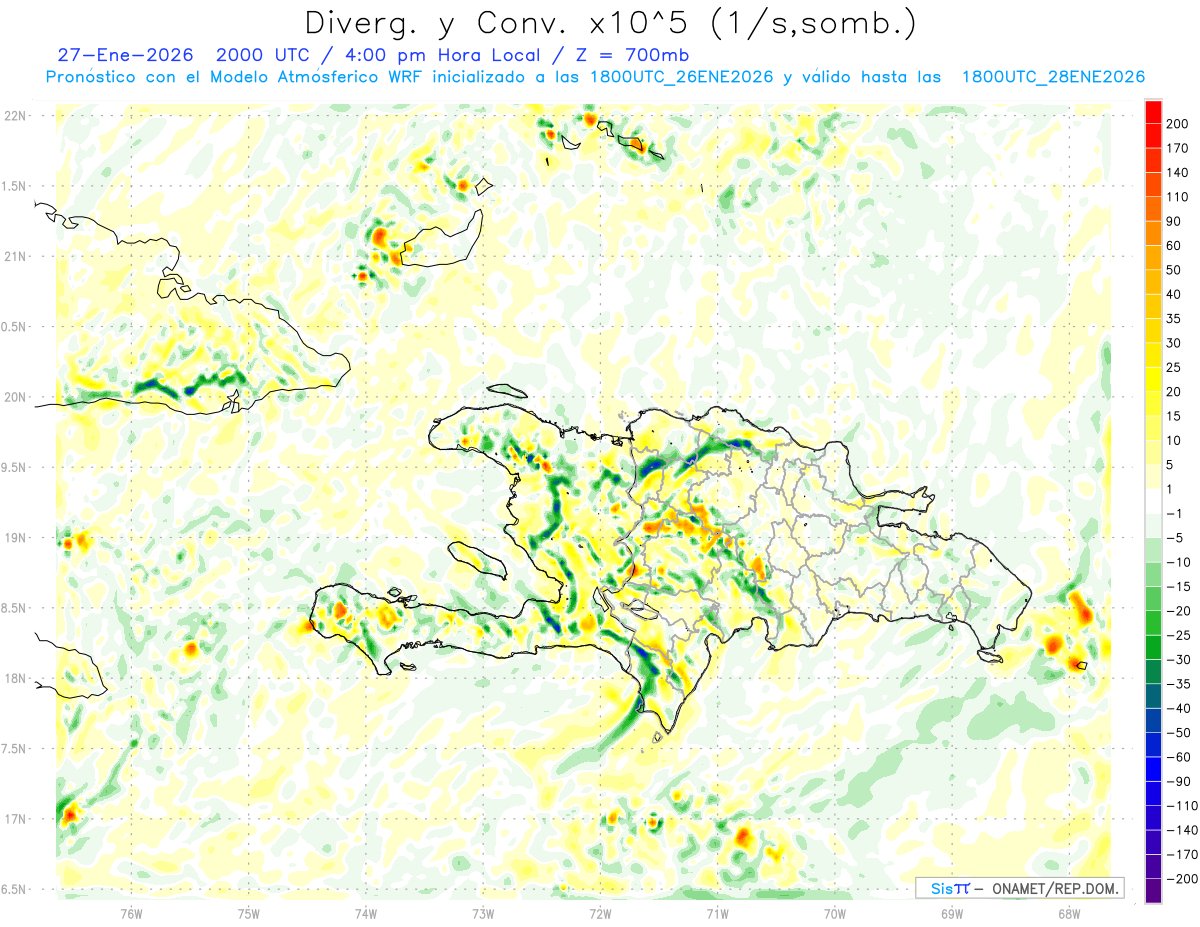
Task: Click the latitude label "18N"
Action: click(x=15, y=678)
